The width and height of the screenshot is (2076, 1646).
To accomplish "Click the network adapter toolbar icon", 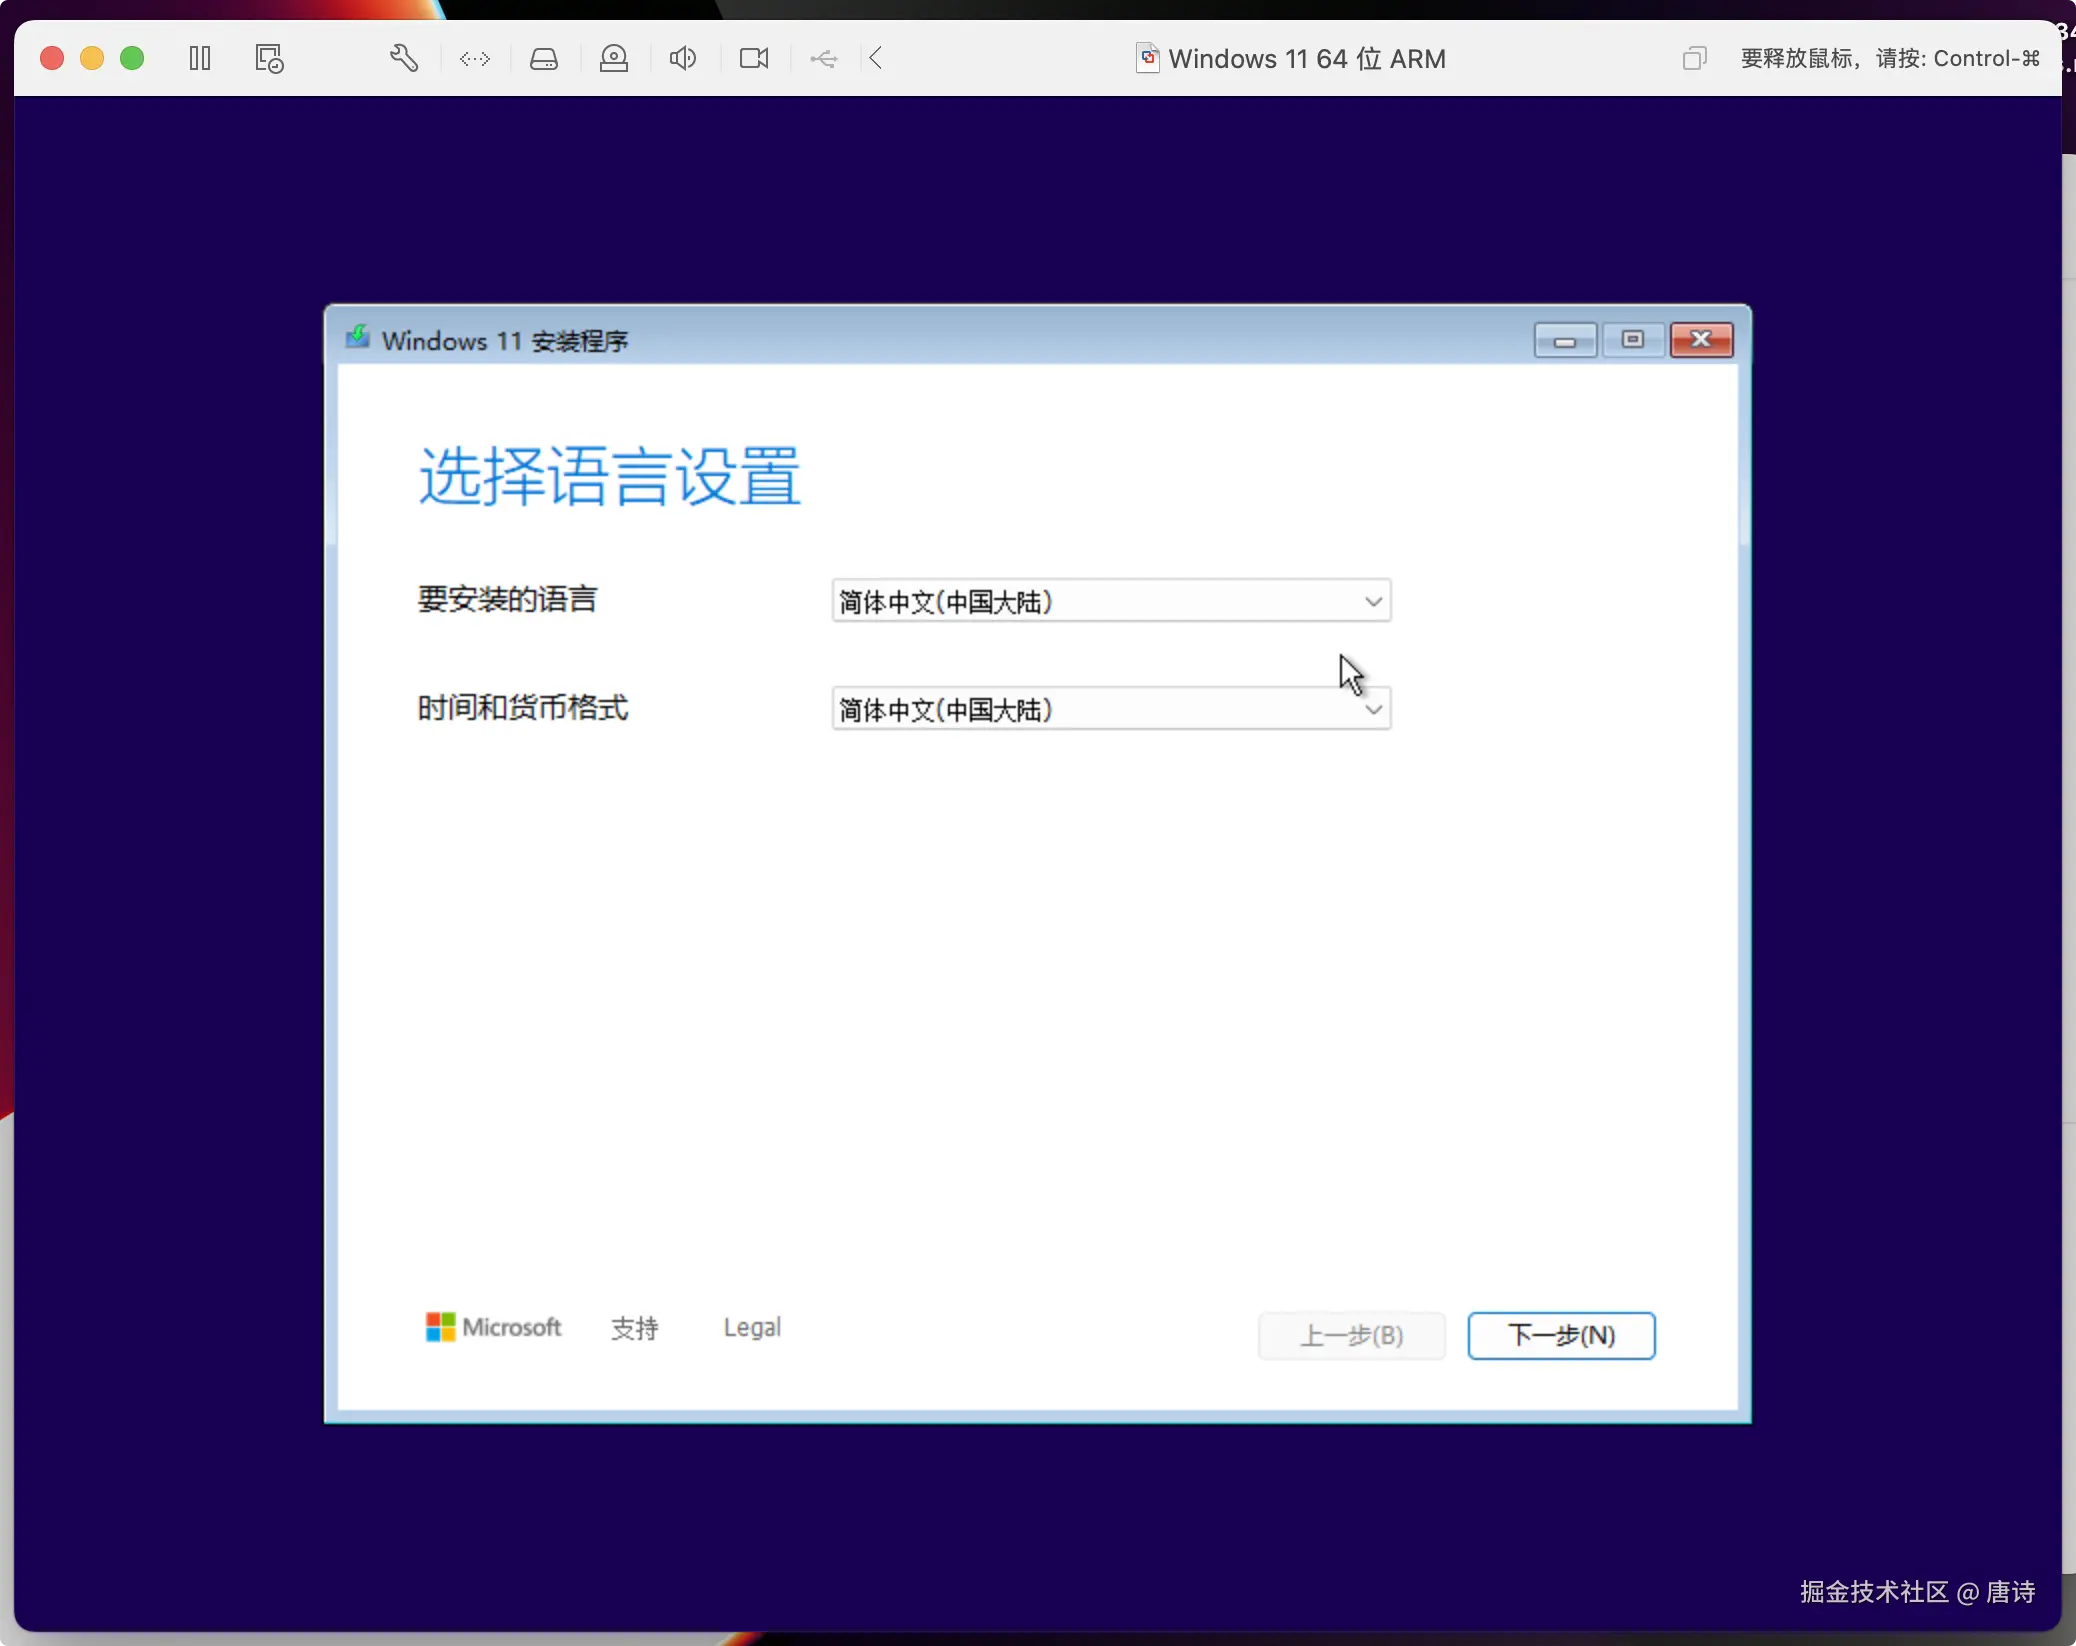I will 474,59.
